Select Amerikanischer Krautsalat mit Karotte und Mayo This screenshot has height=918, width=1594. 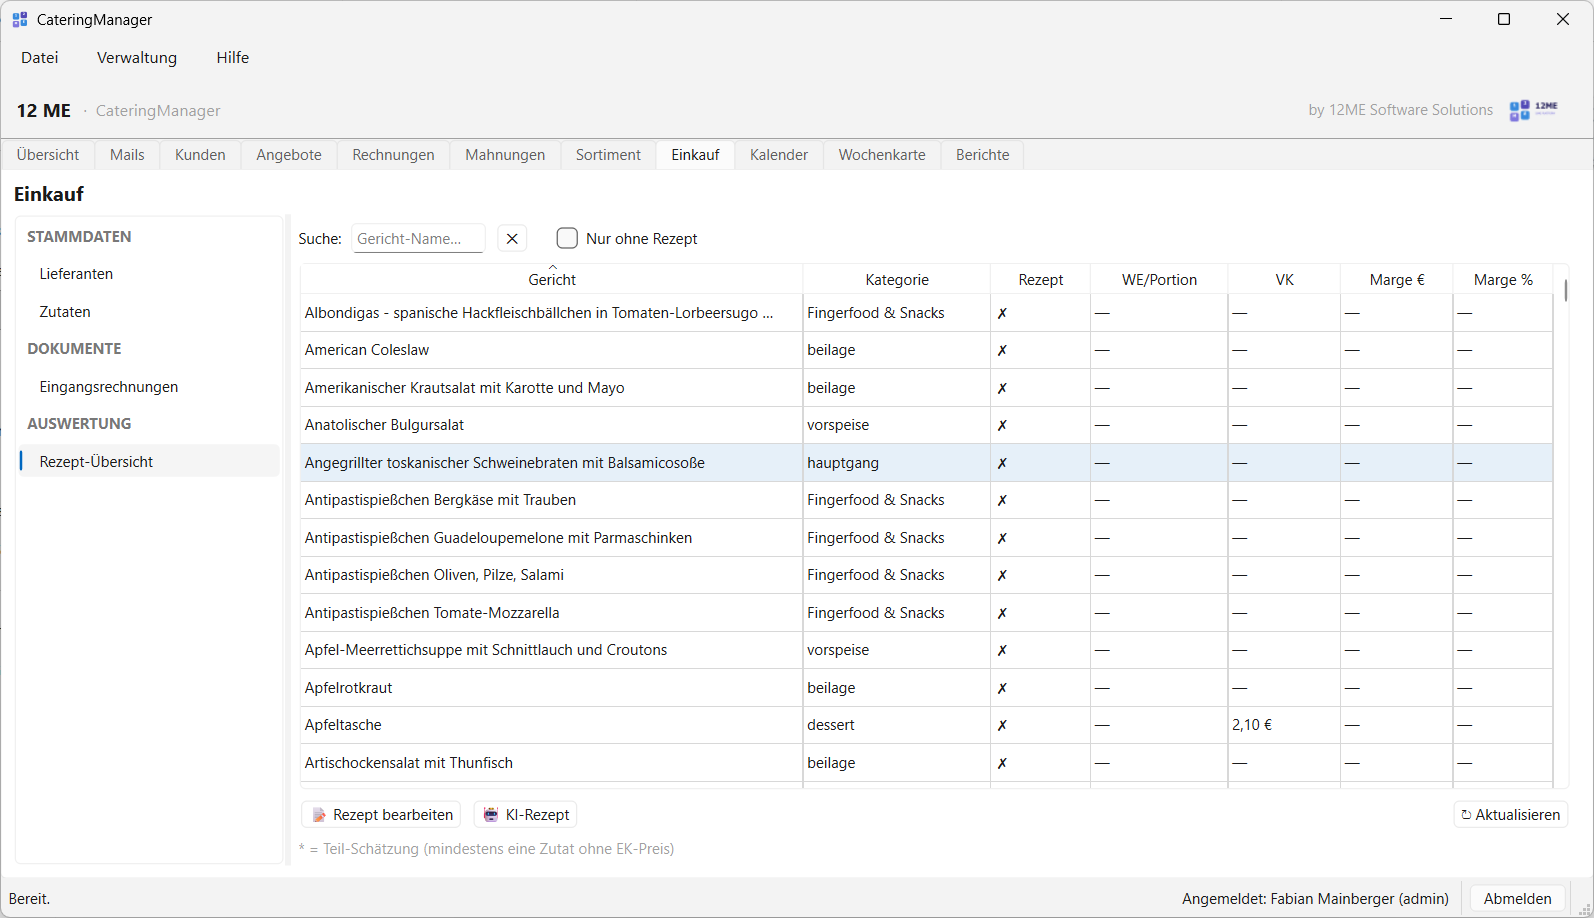(x=926, y=388)
